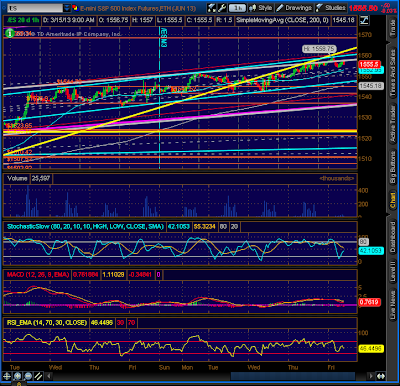Switch to the Trade side tab
The image size is (400, 386).
click(x=393, y=28)
